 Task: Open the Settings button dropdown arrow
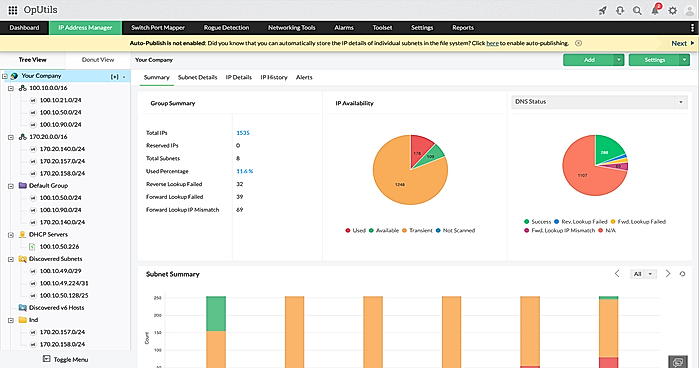pos(684,60)
